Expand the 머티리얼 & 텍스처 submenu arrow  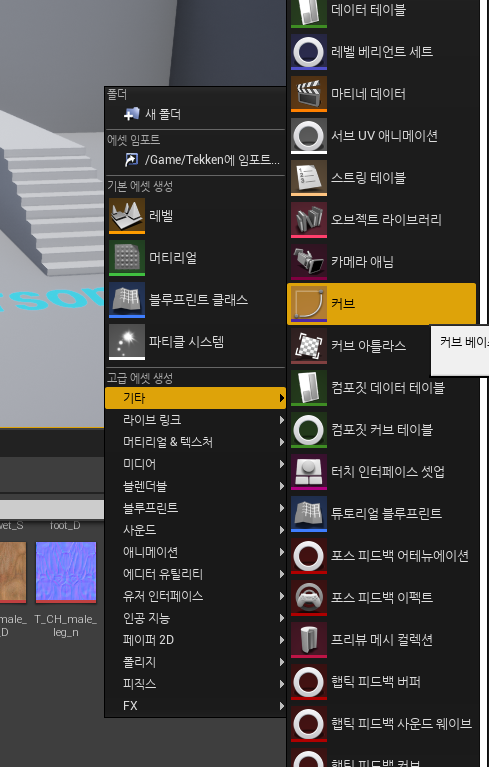point(282,442)
